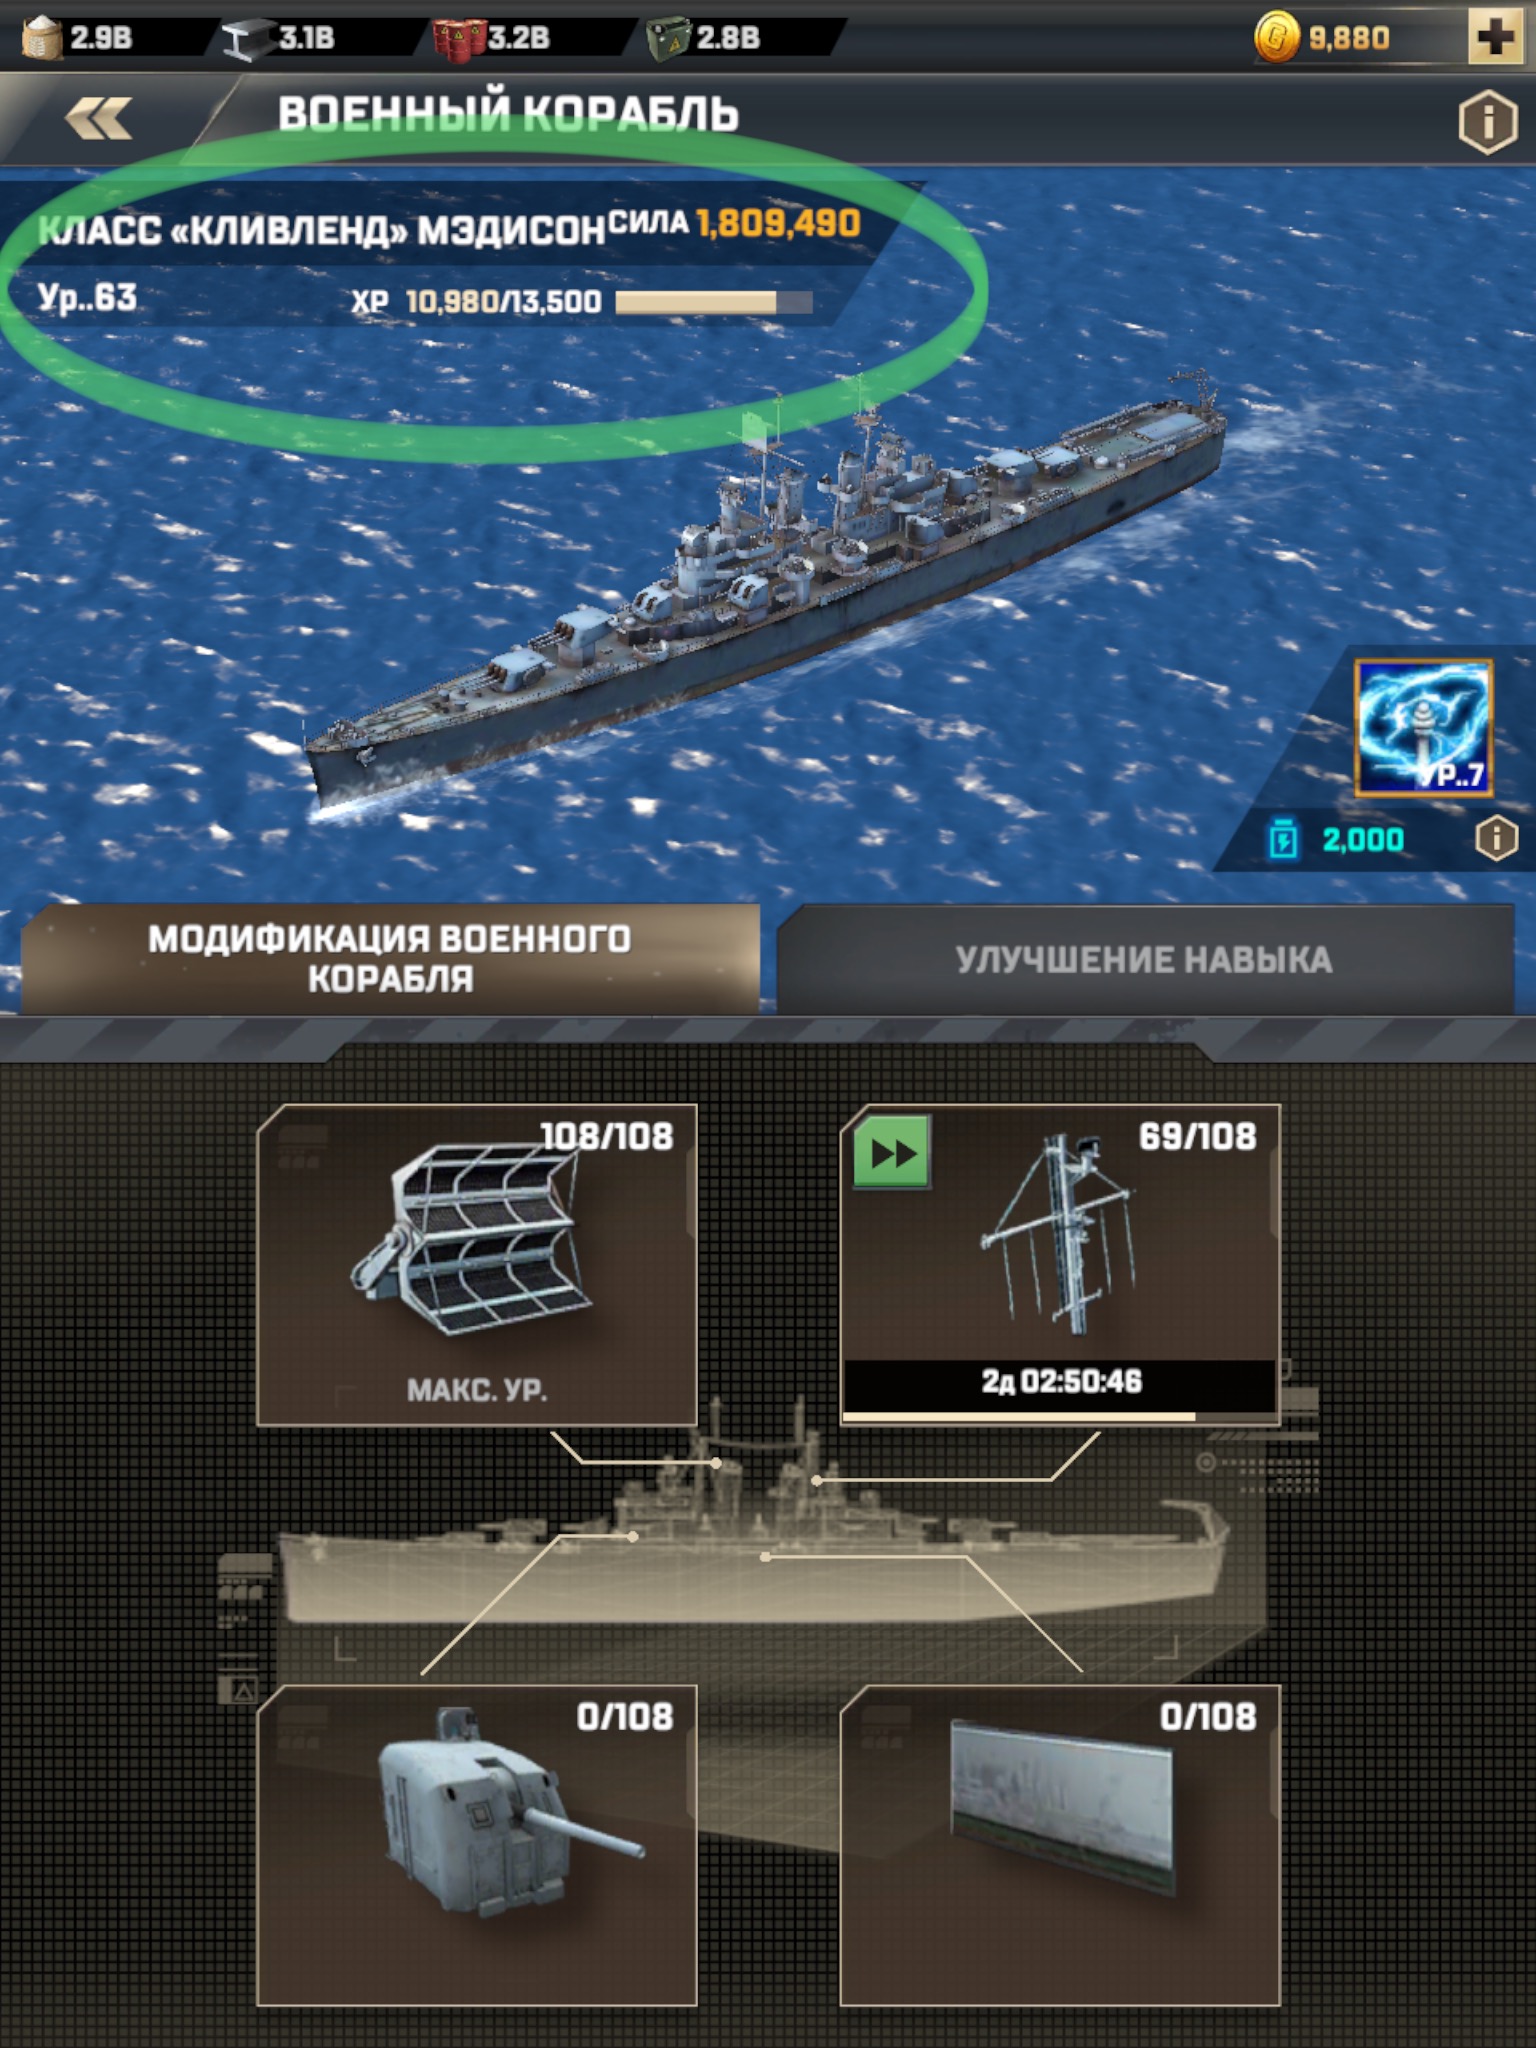The image size is (1536, 2048).
Task: Tap the food sack resource icon
Action: [x=42, y=37]
